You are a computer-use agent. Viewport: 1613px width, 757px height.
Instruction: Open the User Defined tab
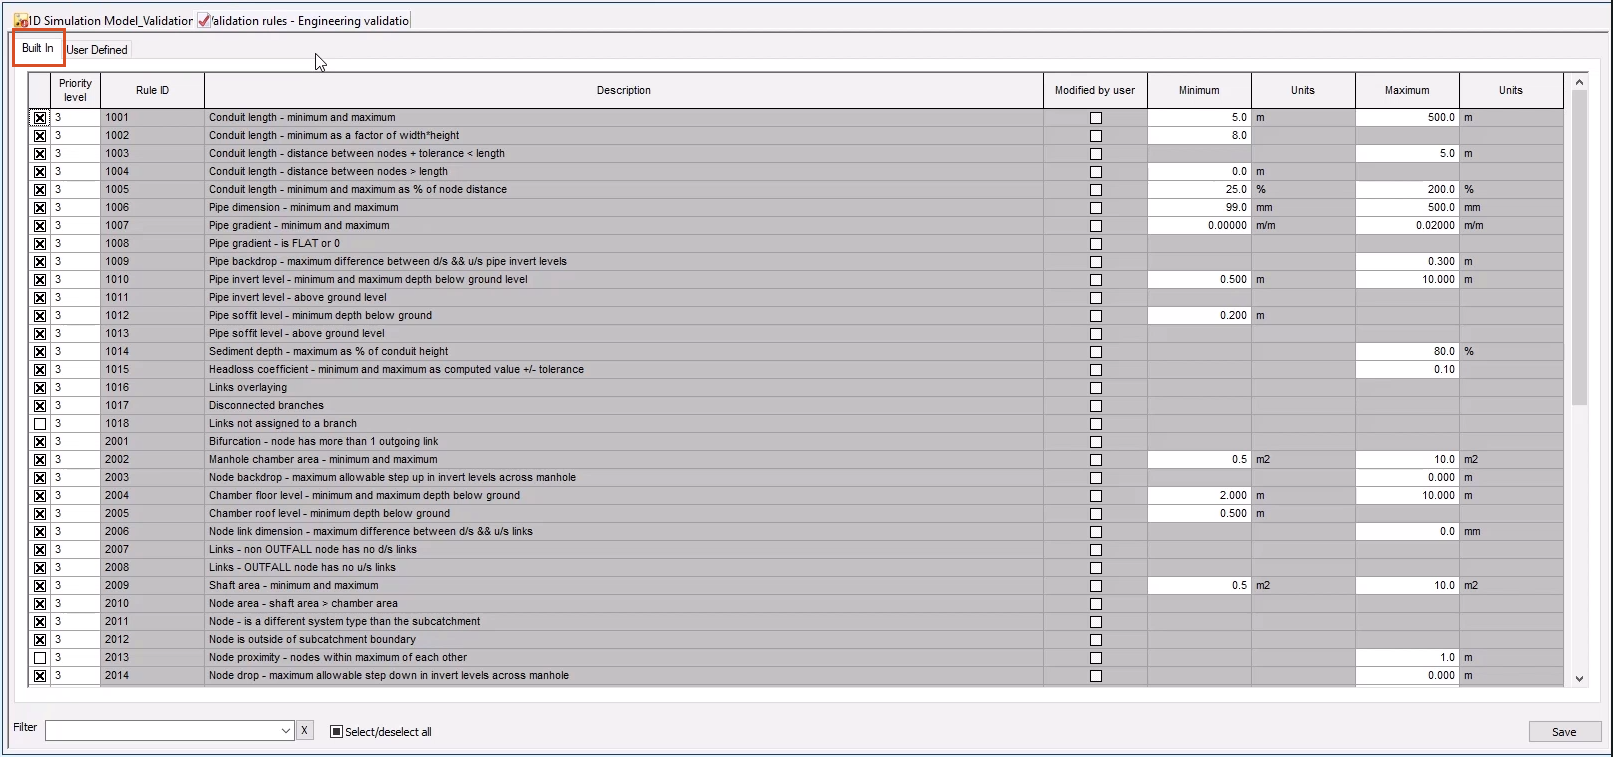(x=97, y=49)
